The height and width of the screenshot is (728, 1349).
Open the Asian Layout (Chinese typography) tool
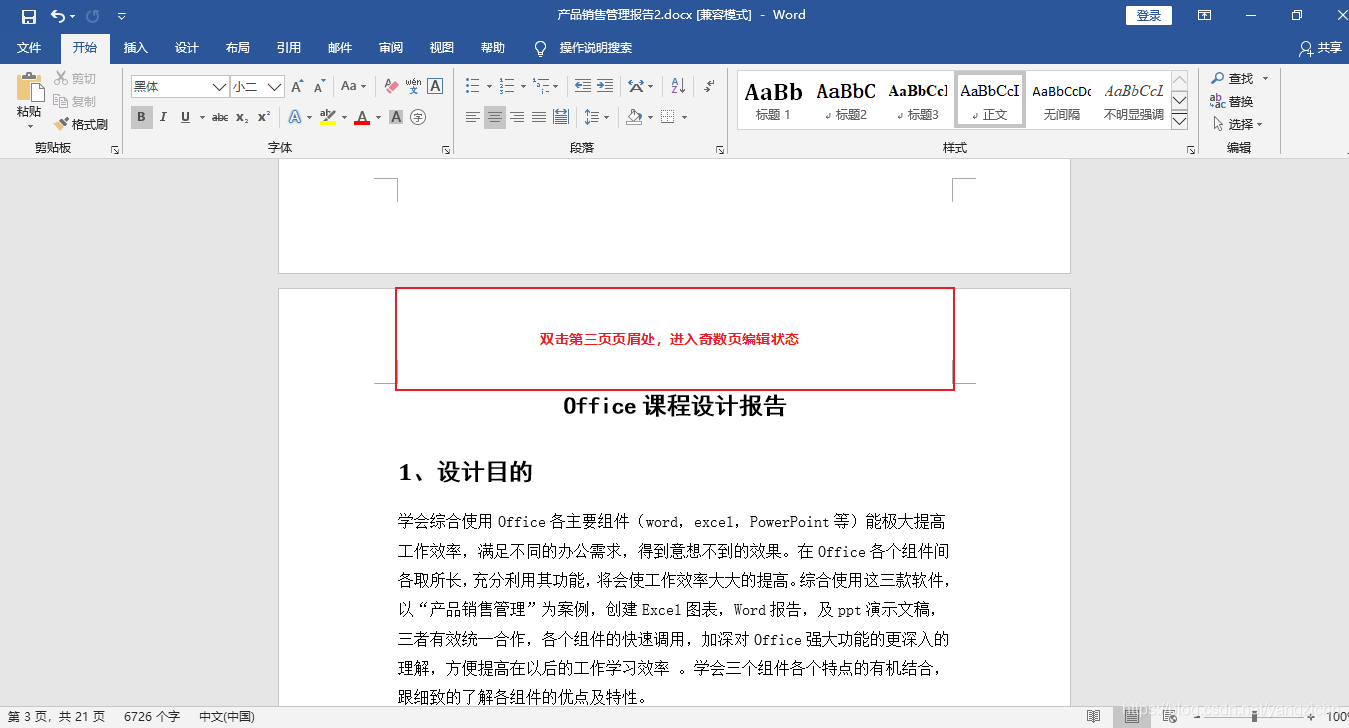(x=636, y=87)
